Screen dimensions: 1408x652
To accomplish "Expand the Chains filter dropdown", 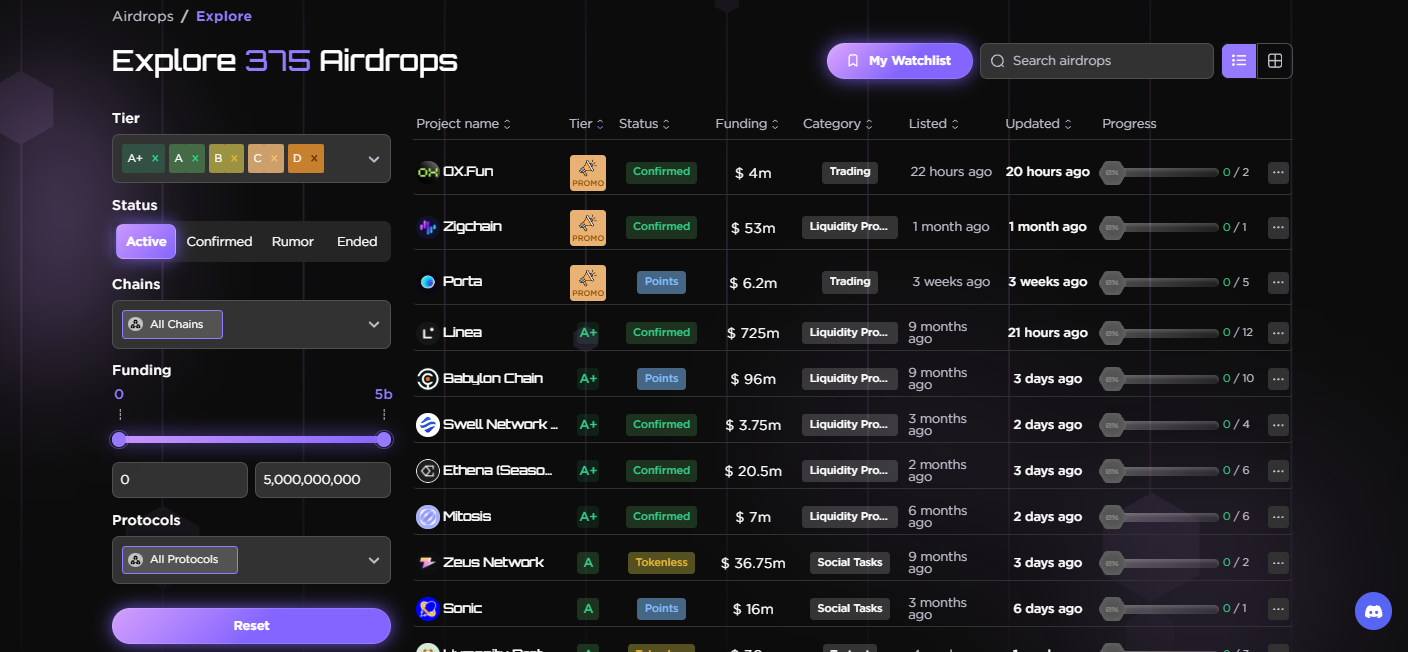I will (374, 325).
